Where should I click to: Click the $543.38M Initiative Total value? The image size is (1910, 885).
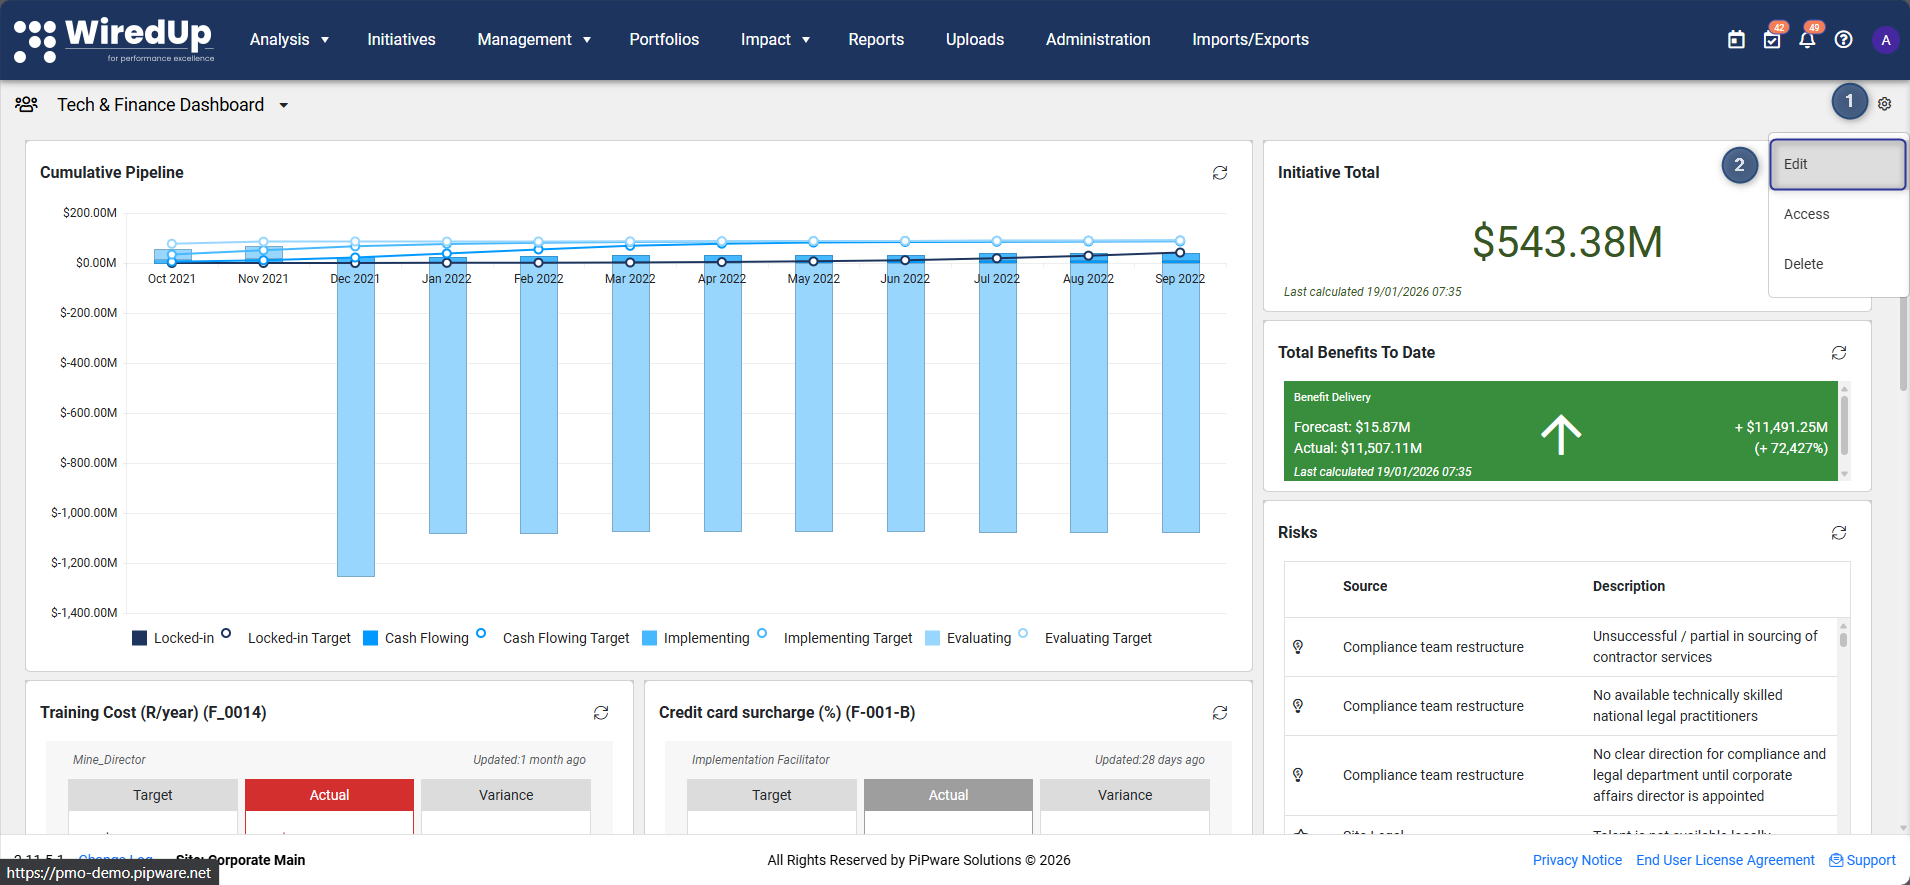[1567, 242]
